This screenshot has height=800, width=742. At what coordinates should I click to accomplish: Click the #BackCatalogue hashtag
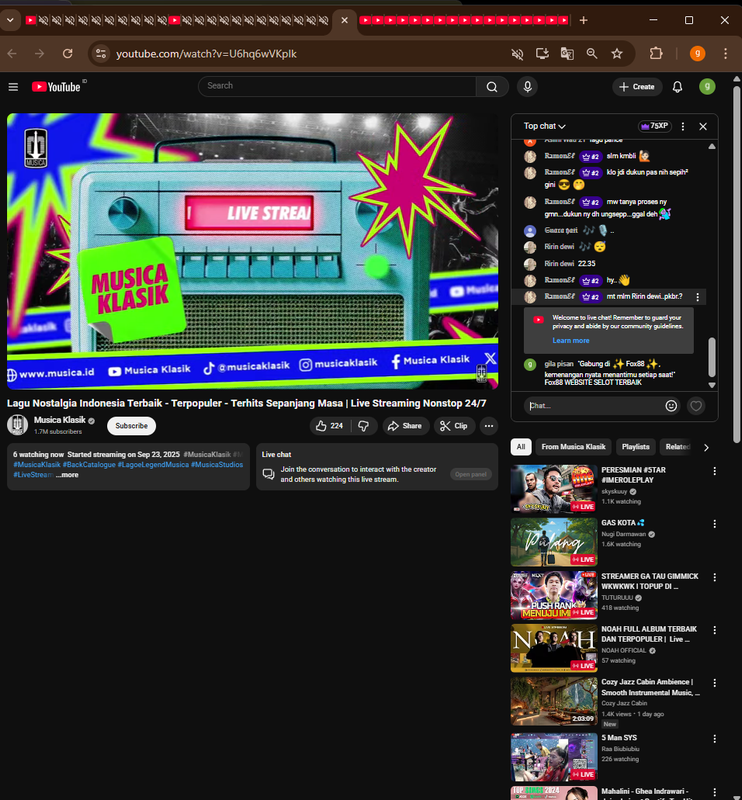89,465
